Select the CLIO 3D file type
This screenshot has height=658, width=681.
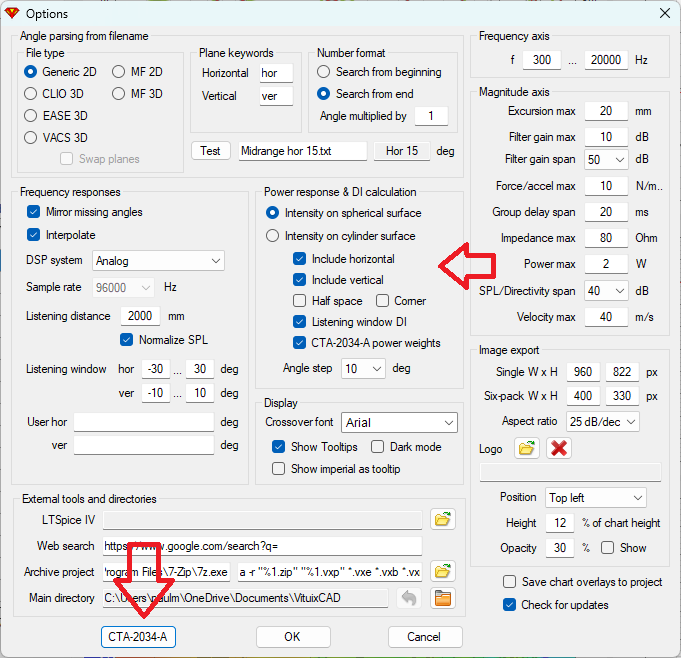(x=31, y=94)
